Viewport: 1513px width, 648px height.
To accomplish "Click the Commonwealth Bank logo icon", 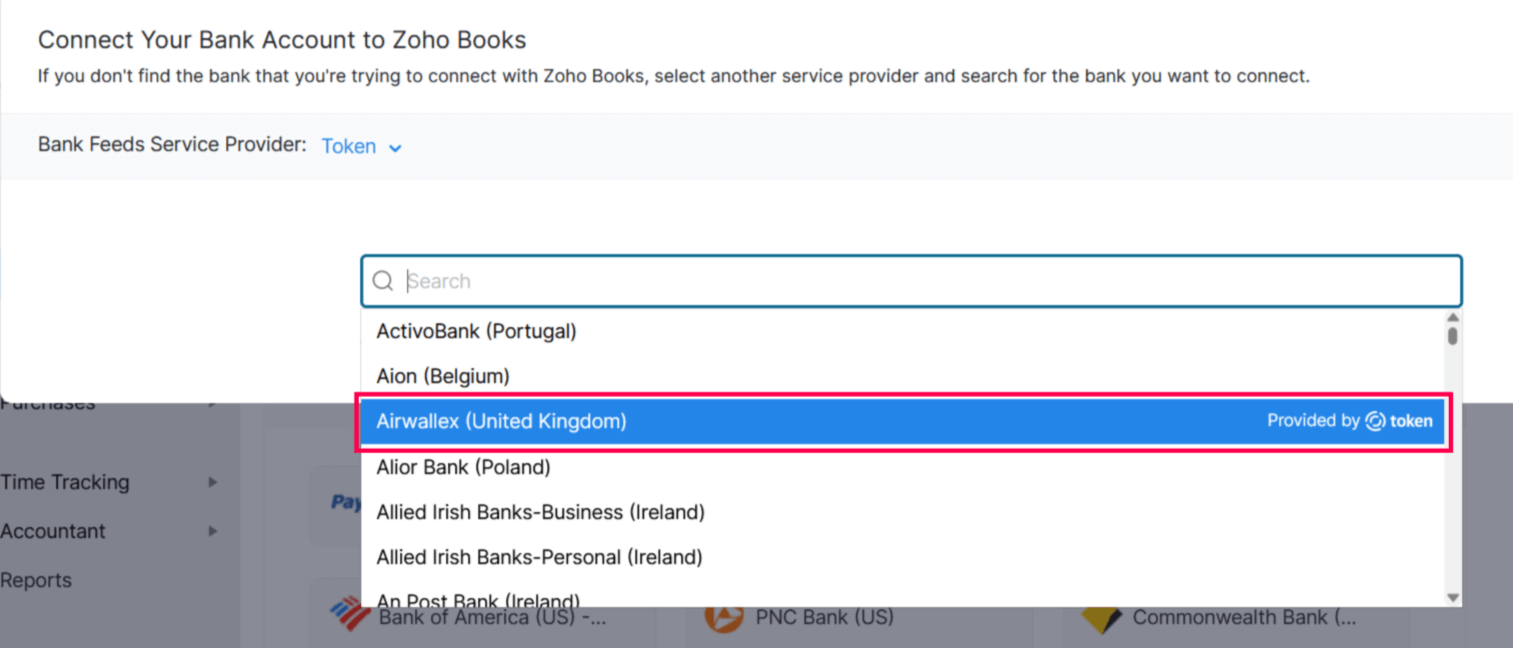I will click(1102, 618).
